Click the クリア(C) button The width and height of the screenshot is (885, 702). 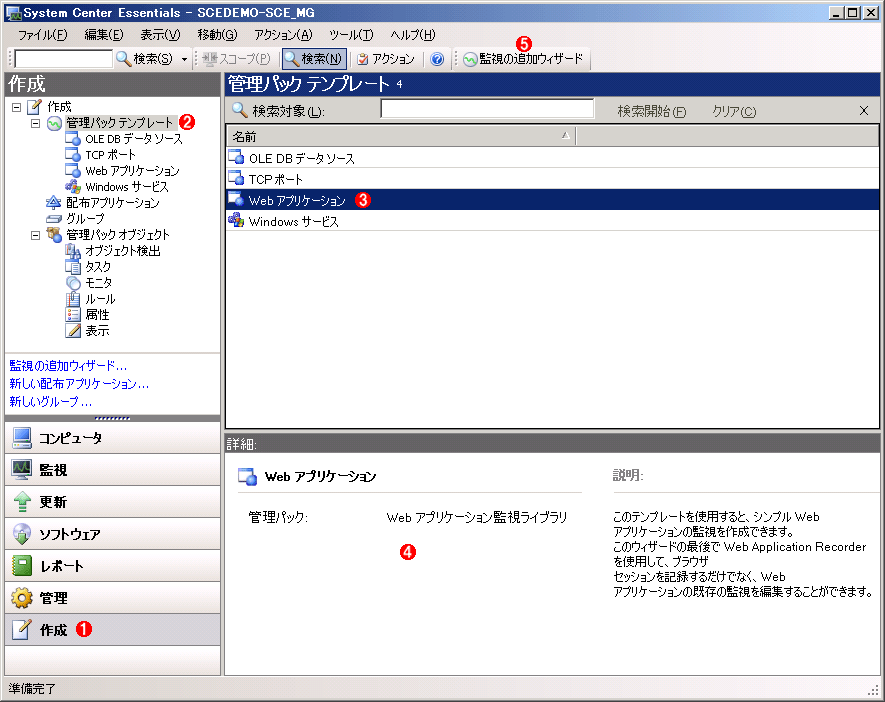point(734,111)
